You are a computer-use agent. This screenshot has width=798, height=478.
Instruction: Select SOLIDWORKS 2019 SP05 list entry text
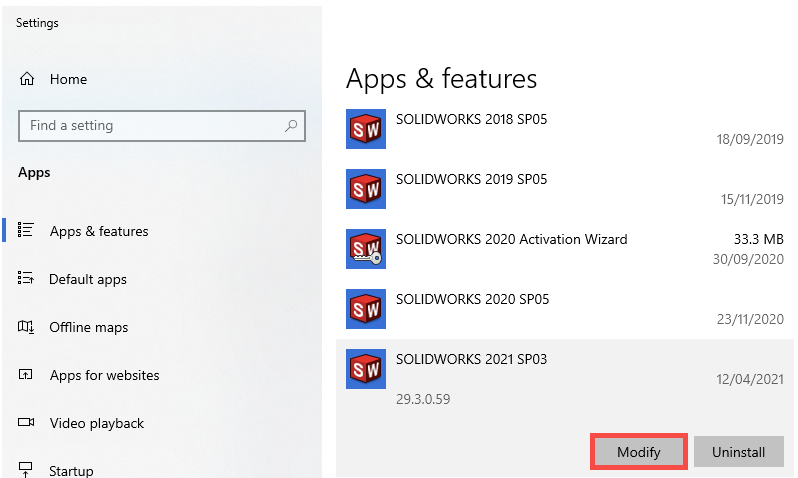click(x=471, y=179)
